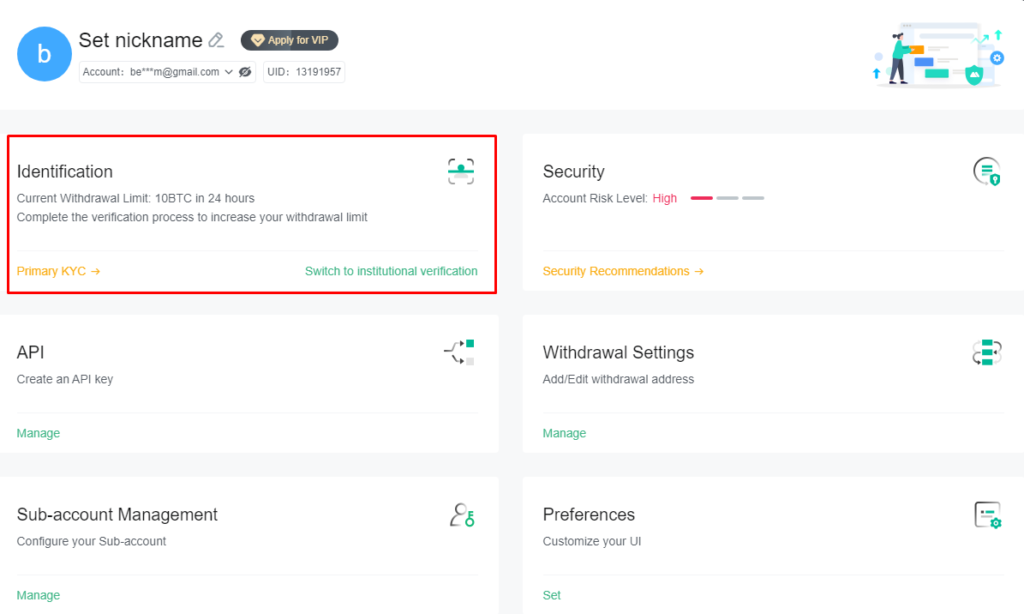Click Manage under Withdrawal Settings
The height and width of the screenshot is (614, 1024).
pos(564,433)
